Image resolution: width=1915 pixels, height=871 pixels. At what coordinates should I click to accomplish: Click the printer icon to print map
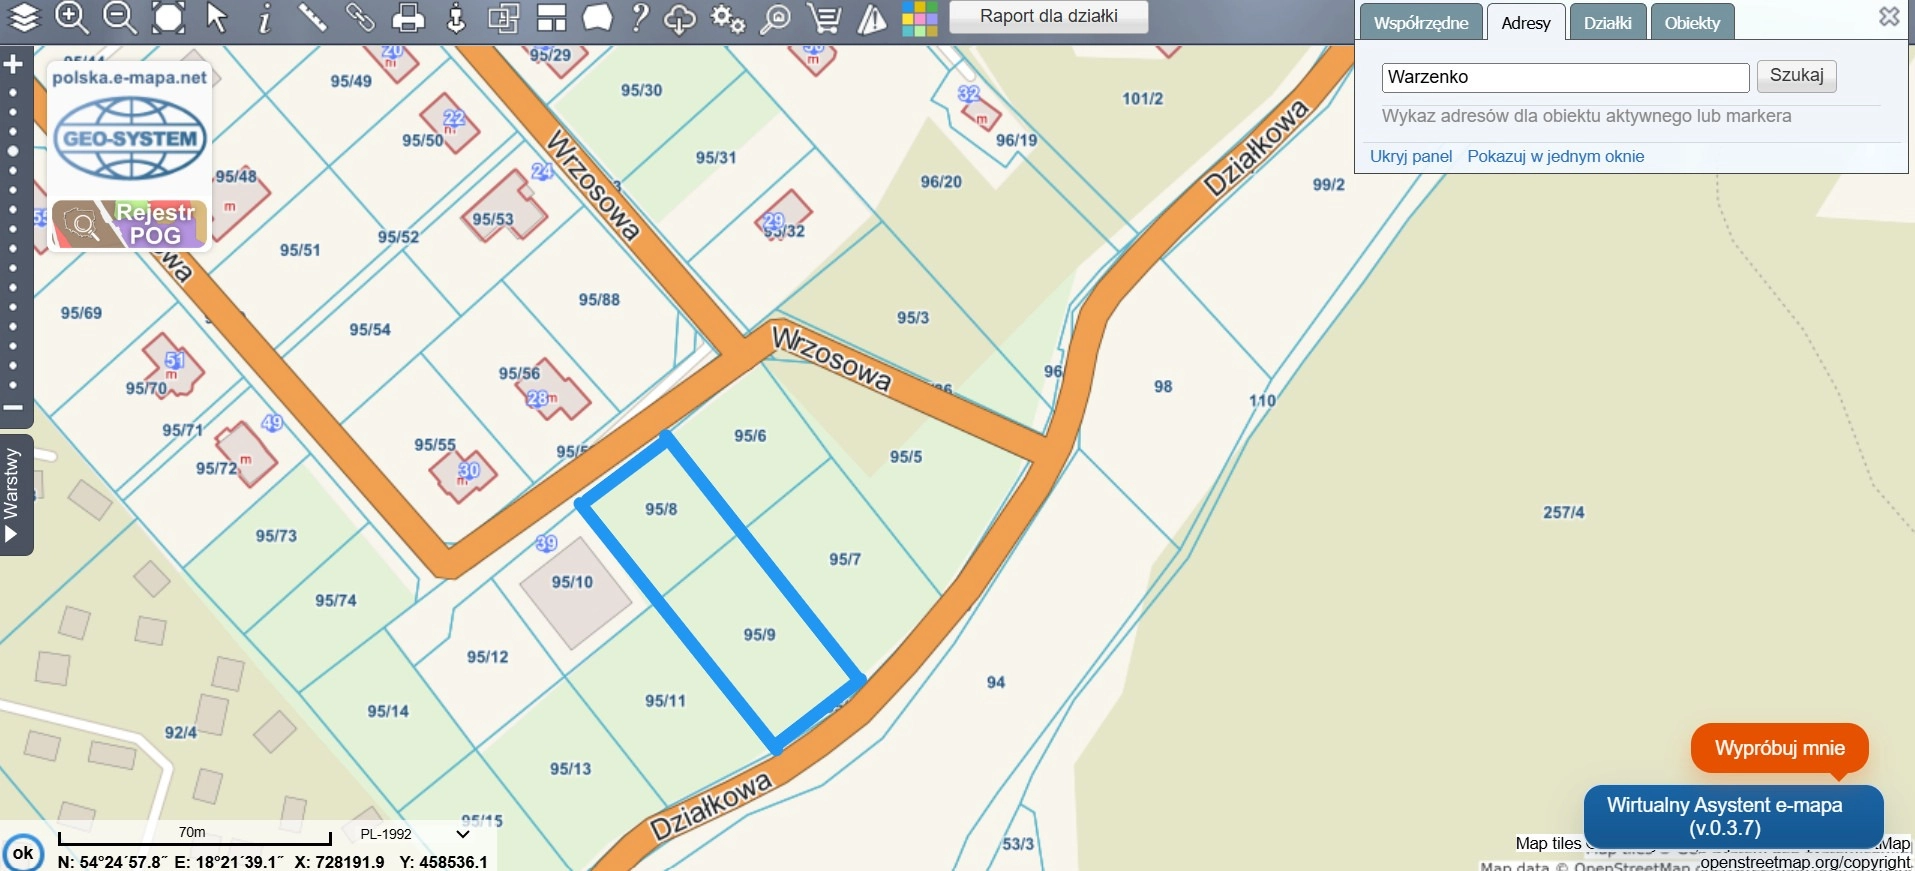click(408, 18)
